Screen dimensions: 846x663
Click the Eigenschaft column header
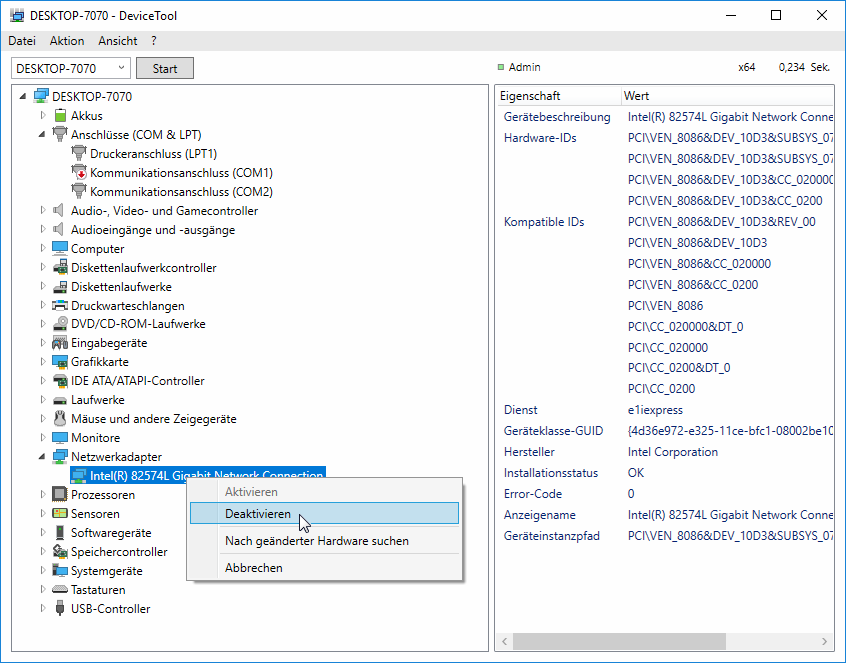pyautogui.click(x=530, y=96)
